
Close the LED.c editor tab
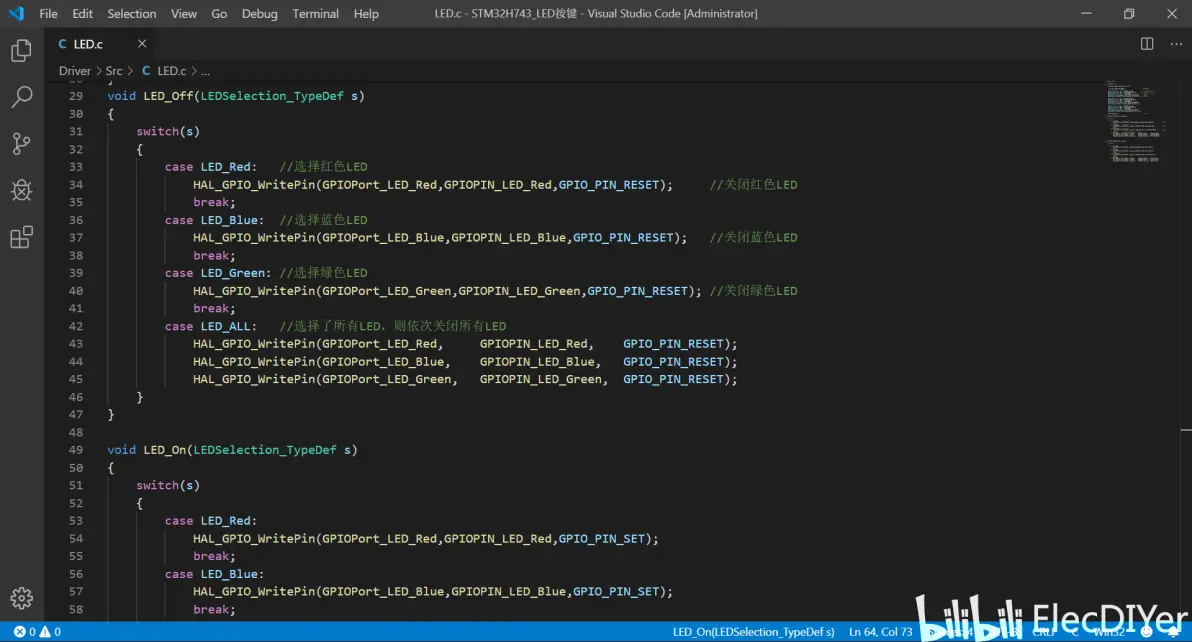(x=142, y=44)
